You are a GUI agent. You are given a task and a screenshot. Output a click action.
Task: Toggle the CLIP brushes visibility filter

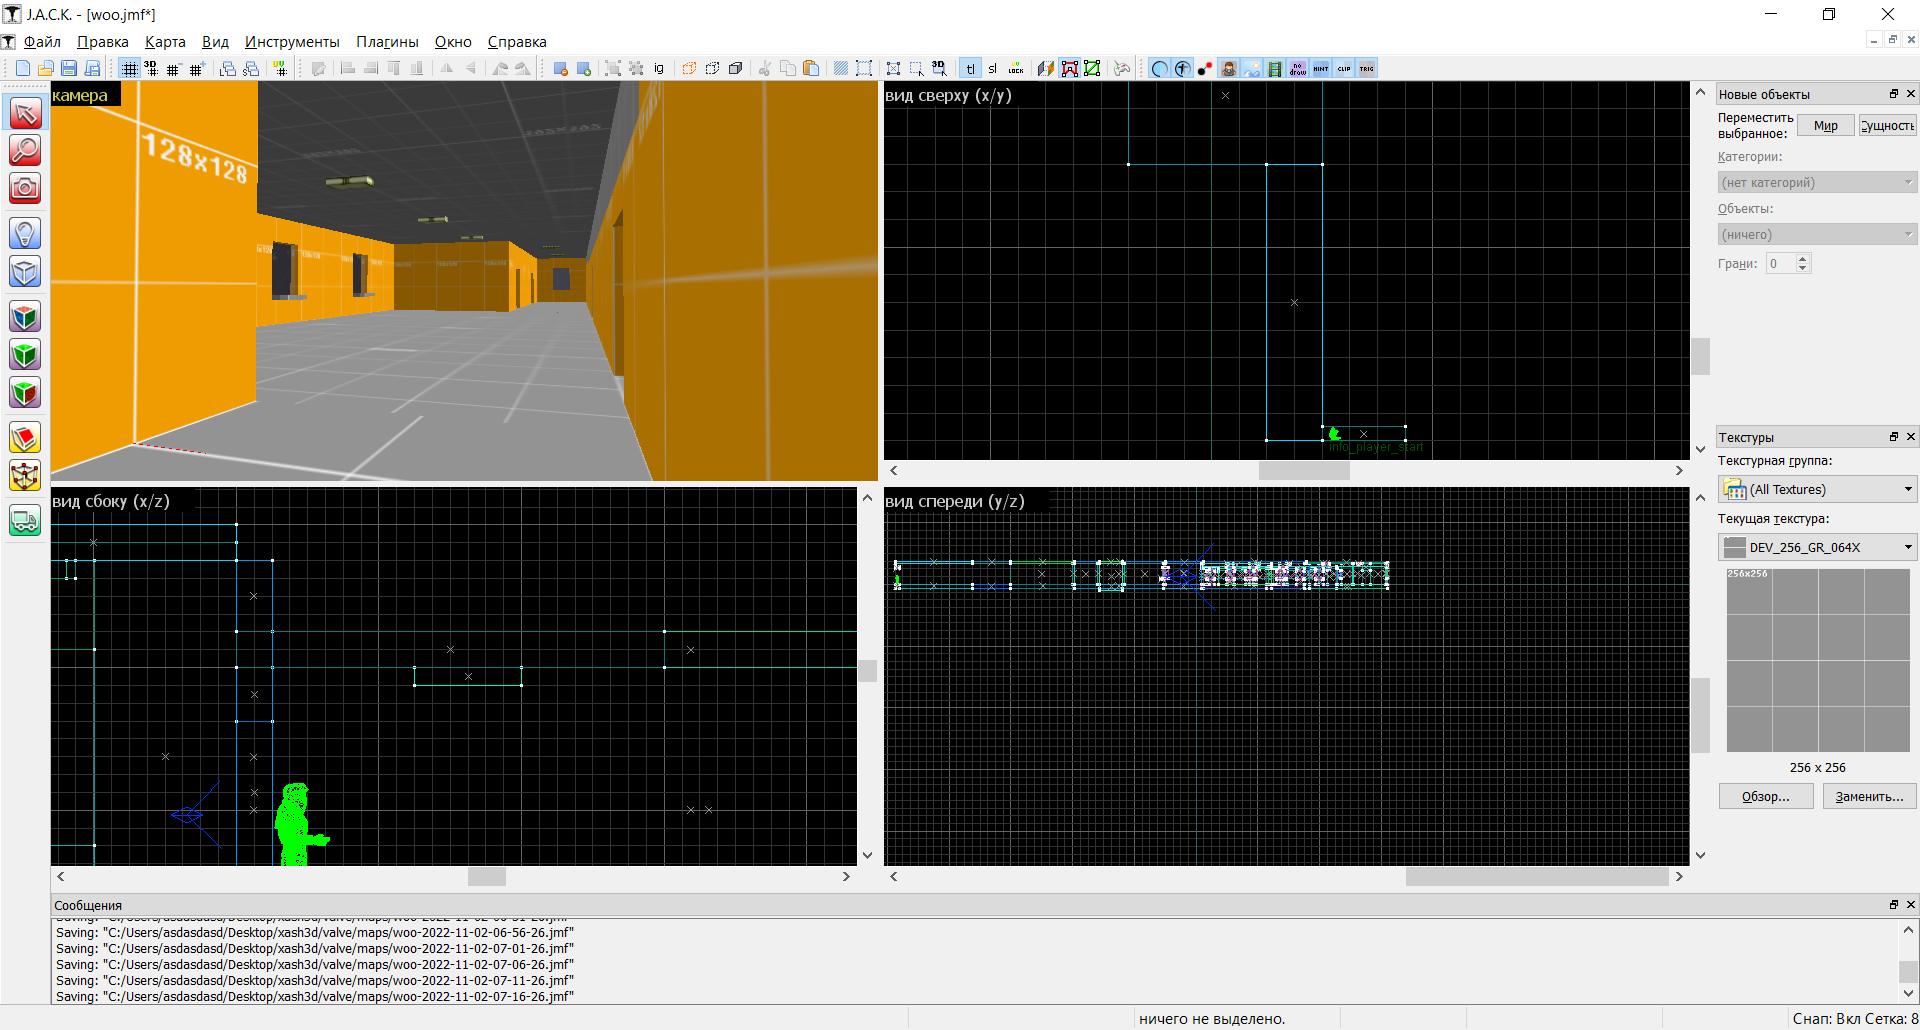1344,68
